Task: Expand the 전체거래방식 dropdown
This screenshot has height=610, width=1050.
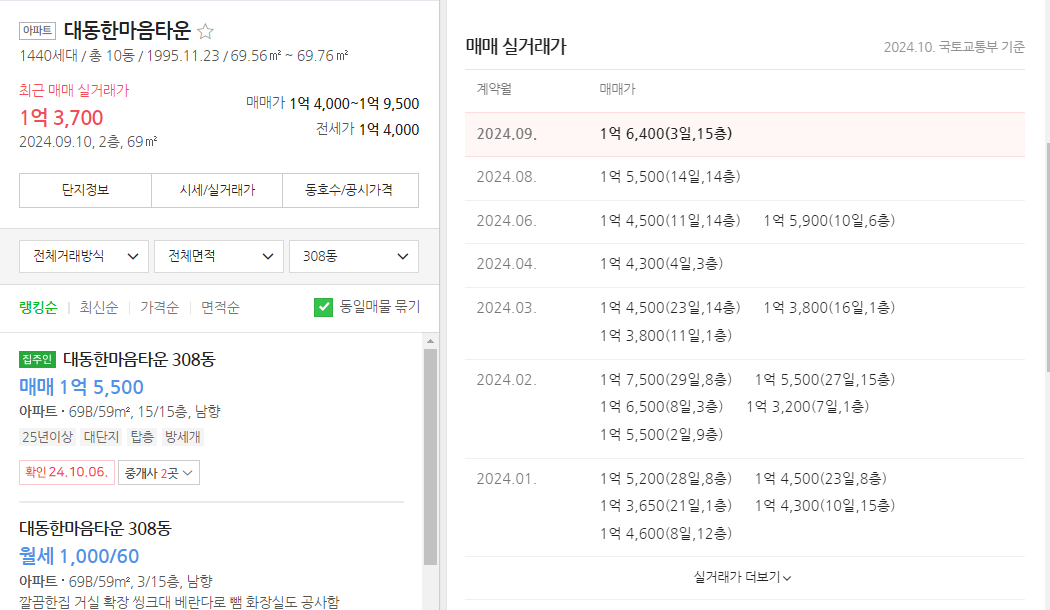Action: [84, 256]
